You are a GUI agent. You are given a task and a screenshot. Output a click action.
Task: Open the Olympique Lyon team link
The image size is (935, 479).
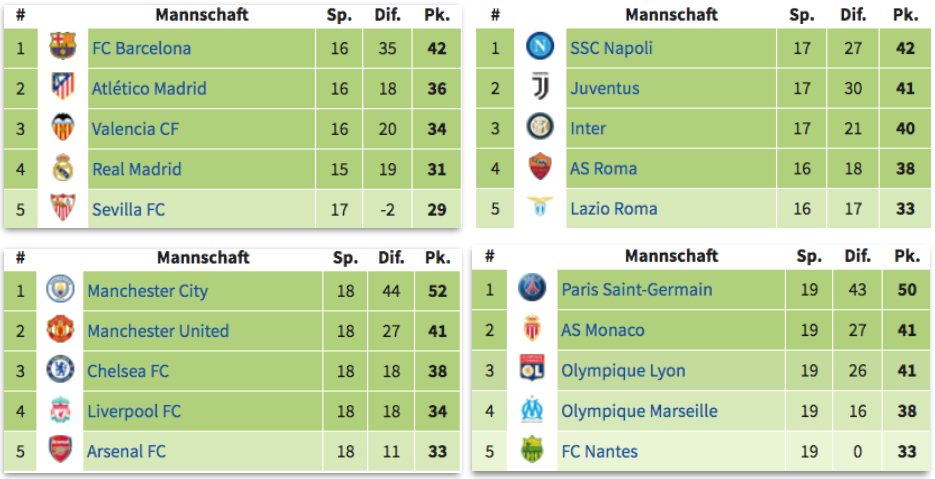[623, 371]
